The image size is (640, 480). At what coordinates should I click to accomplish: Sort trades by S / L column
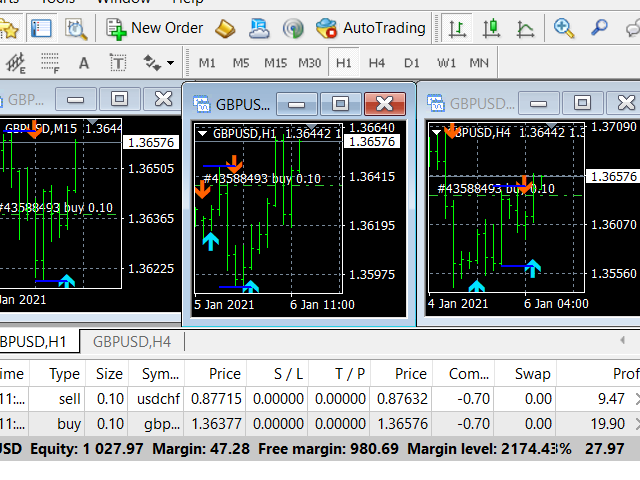pyautogui.click(x=278, y=373)
